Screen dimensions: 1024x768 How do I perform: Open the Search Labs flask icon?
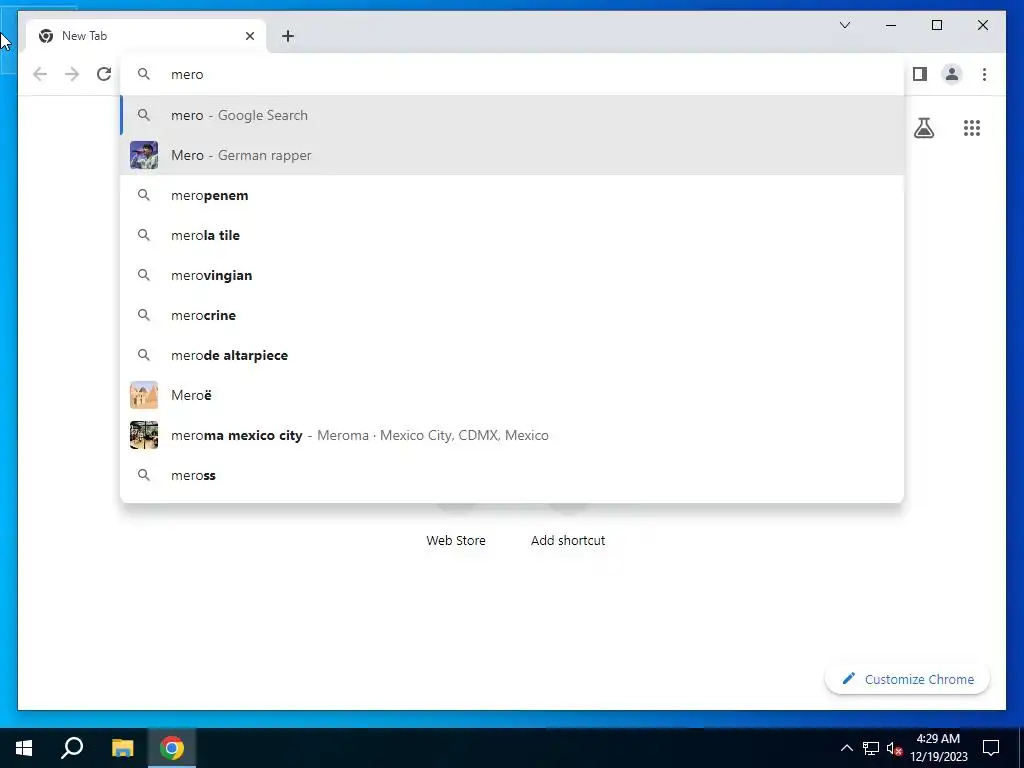[x=923, y=128]
